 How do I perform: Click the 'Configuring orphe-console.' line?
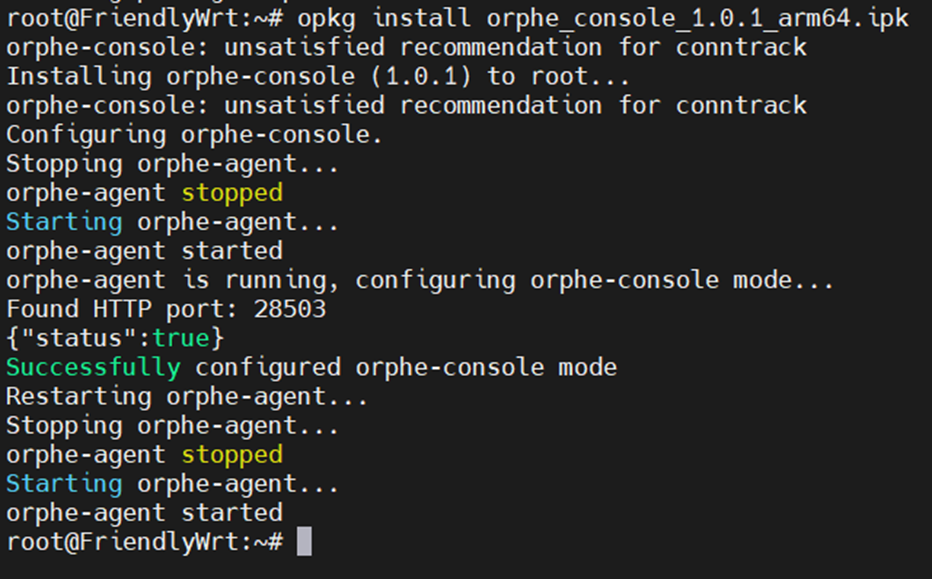194,135
